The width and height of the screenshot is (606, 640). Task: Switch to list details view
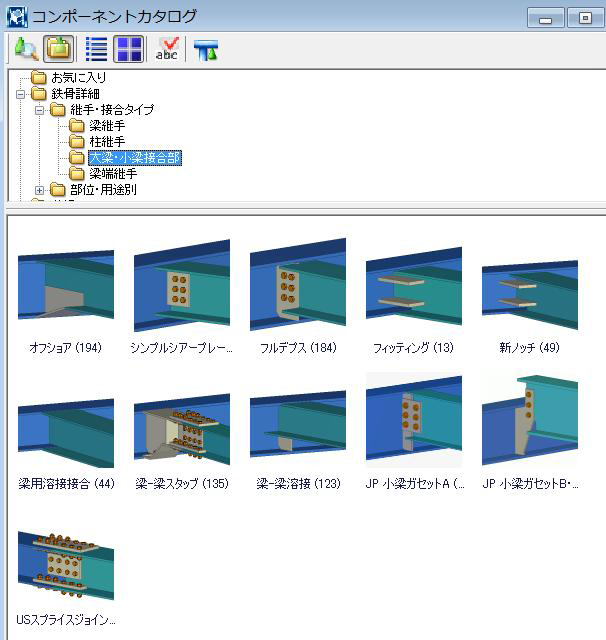[x=97, y=49]
